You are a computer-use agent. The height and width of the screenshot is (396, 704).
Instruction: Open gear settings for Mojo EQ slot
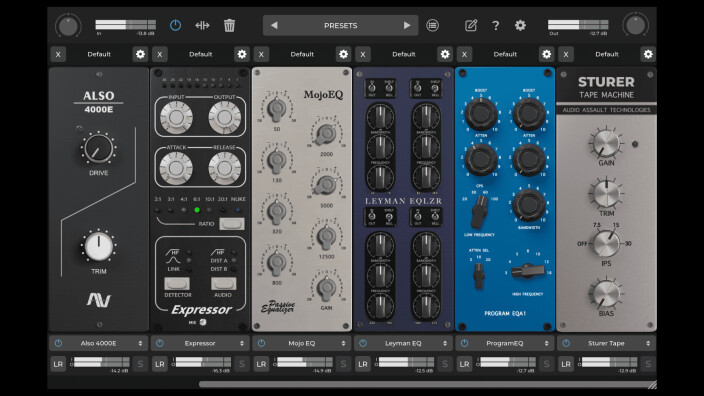click(343, 54)
